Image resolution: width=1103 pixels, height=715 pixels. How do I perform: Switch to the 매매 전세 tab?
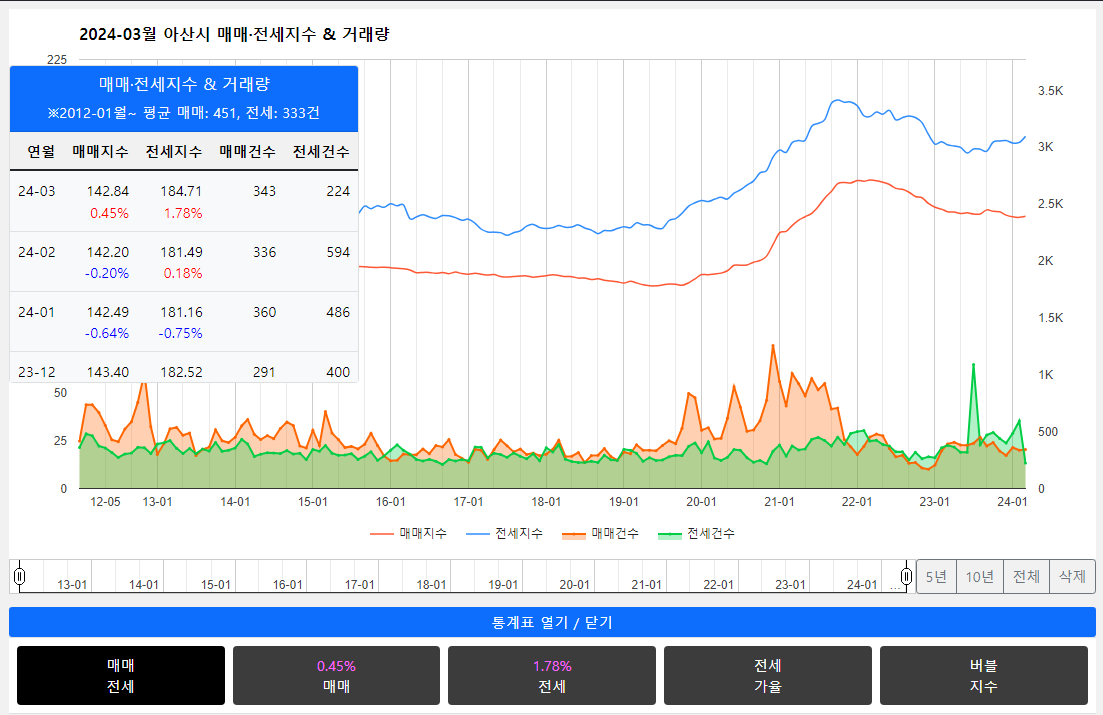(x=121, y=676)
